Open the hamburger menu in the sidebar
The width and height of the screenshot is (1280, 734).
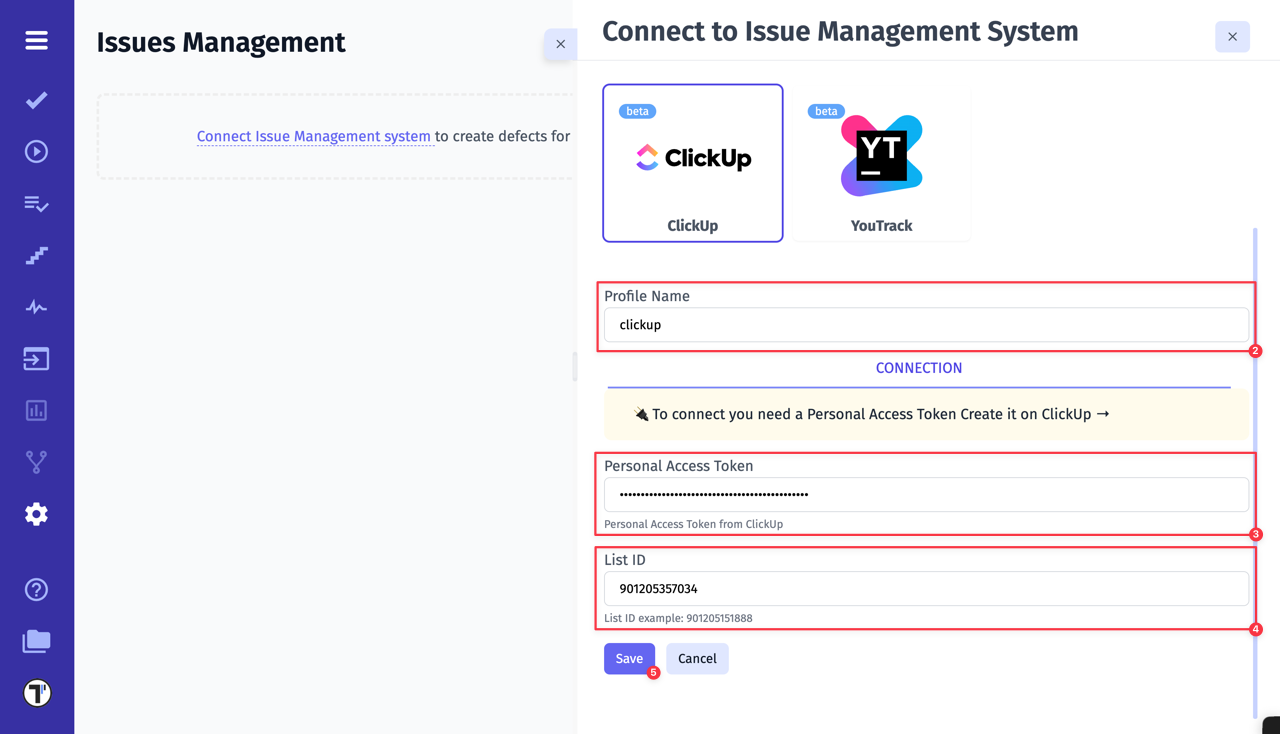pos(36,41)
